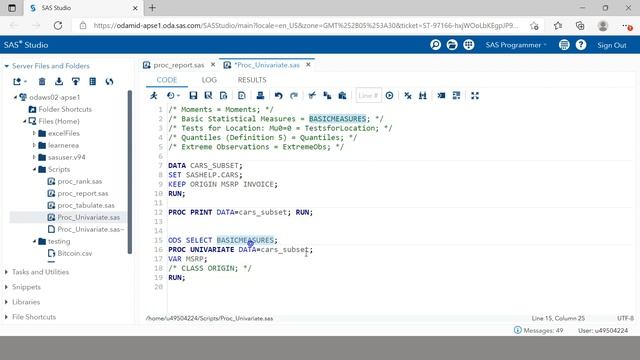
Task: Click the download icon in the files panel
Action: click(59, 82)
